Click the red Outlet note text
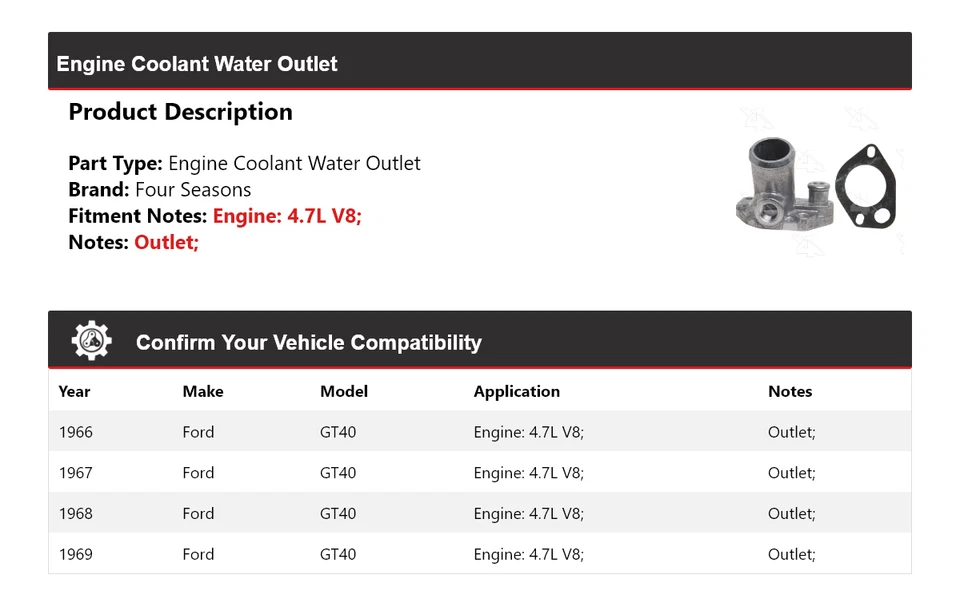This screenshot has width=960, height=606. (x=167, y=242)
